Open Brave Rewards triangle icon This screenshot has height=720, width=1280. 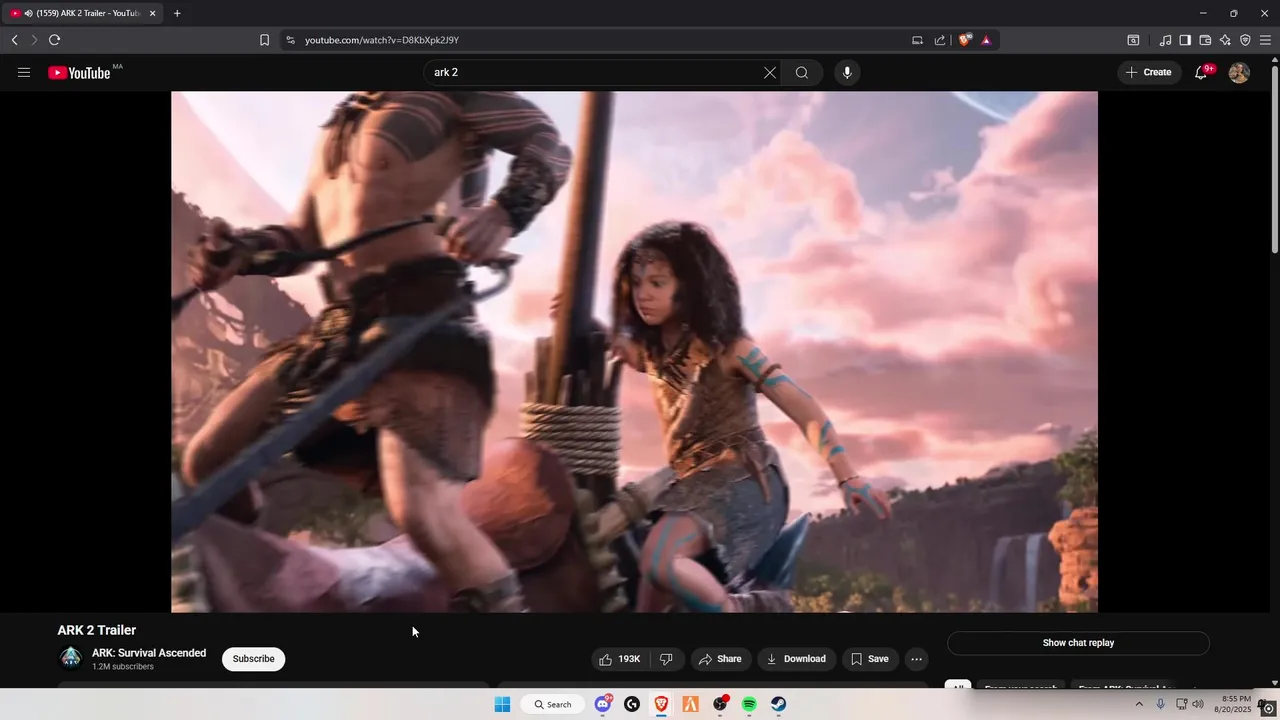point(986,40)
